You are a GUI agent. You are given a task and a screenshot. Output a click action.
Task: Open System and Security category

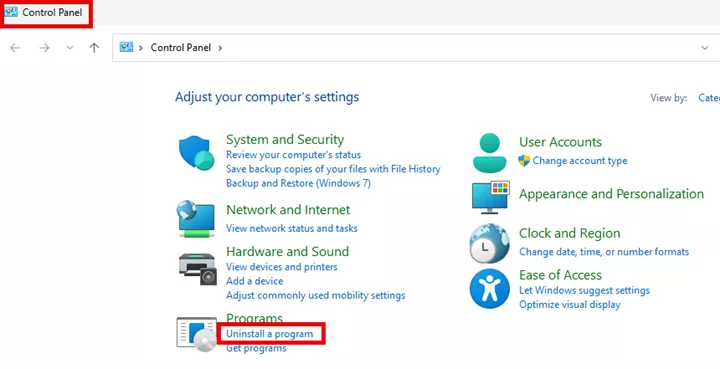point(285,140)
